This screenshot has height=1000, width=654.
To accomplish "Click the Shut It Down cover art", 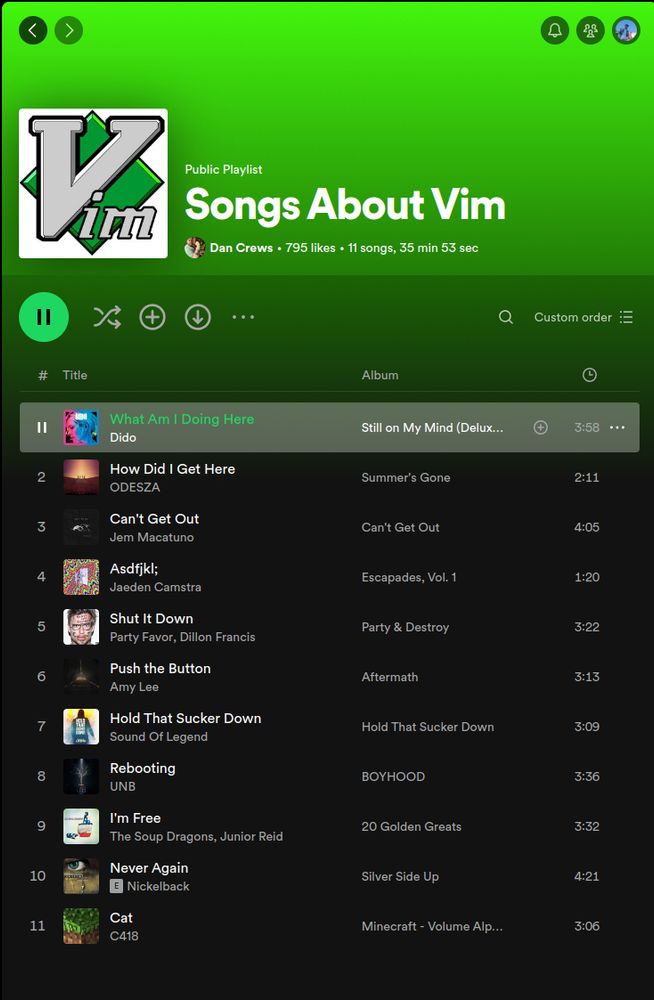I will (x=81, y=627).
